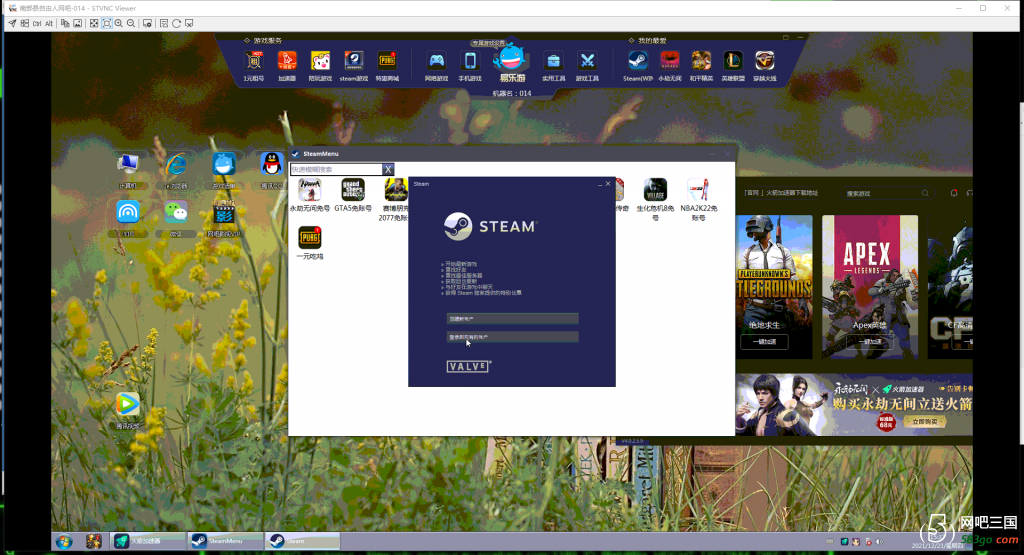Close the Steam login dialog

[608, 184]
